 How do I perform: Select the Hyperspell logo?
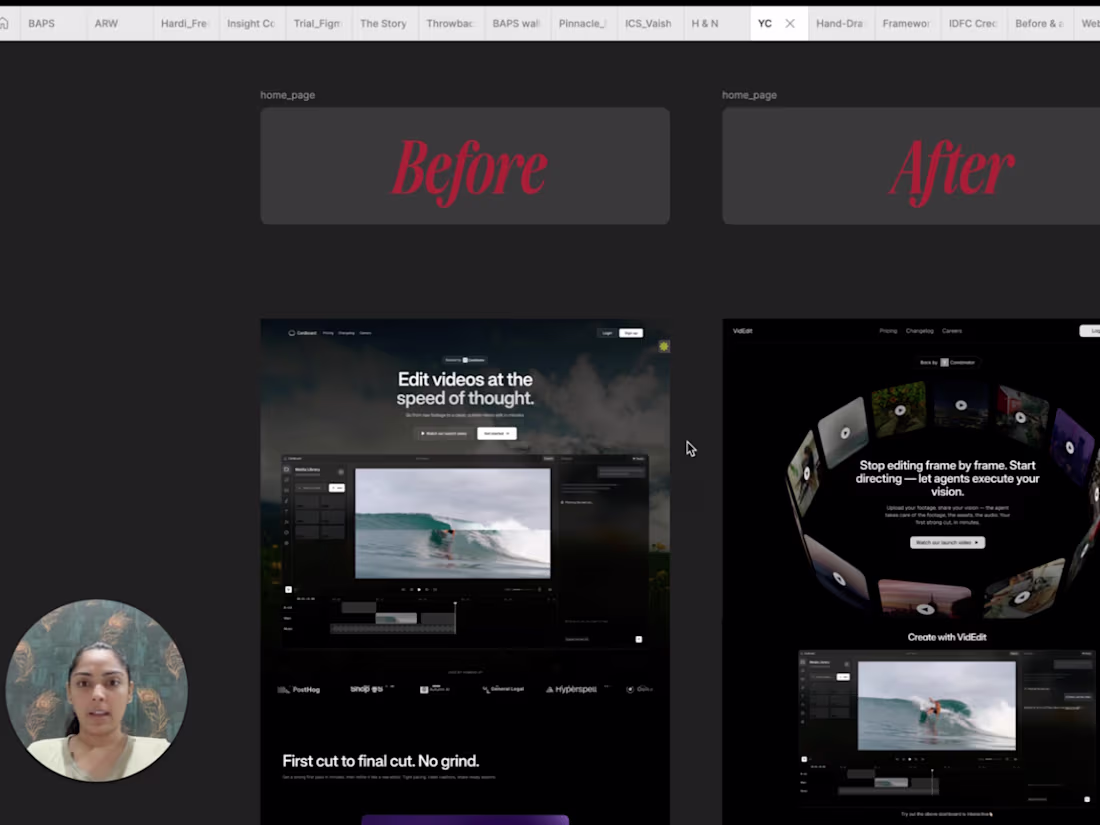[572, 689]
